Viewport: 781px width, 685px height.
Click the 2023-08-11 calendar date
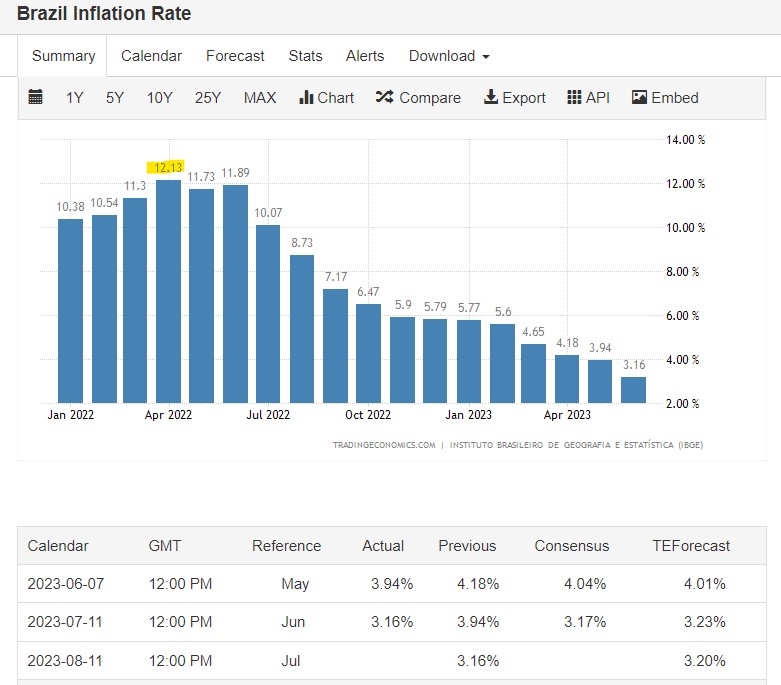[x=65, y=661]
